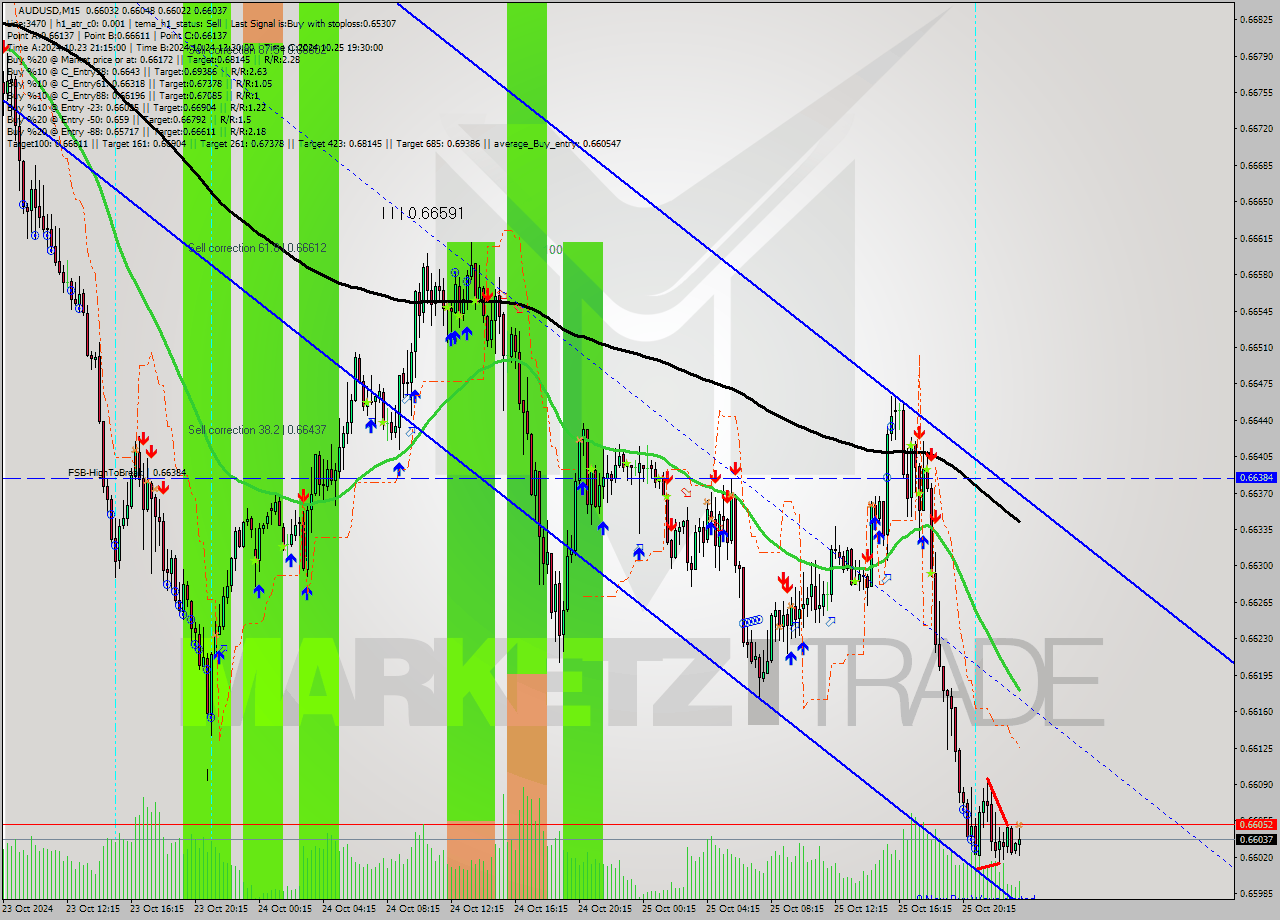Click the '25 Oct 04:15' time label
1280x920 pixels.
point(733,909)
